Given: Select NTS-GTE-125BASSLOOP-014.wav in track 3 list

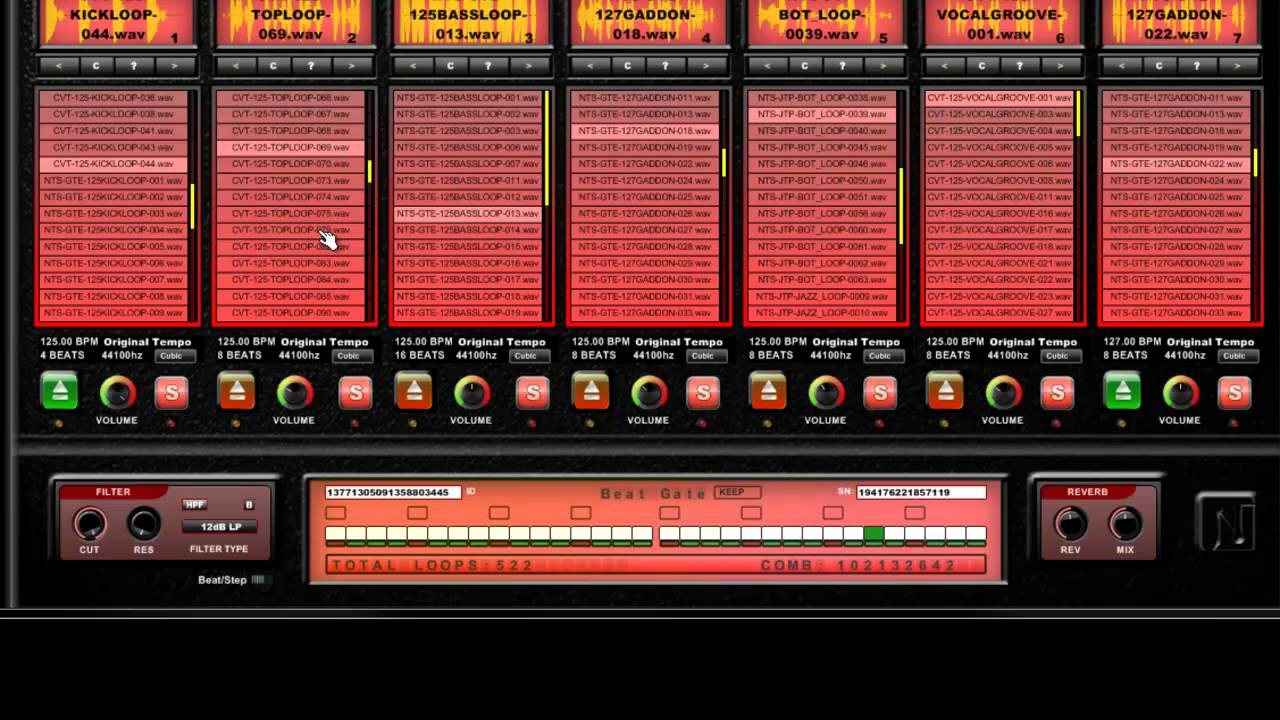Looking at the screenshot, I should pyautogui.click(x=468, y=230).
